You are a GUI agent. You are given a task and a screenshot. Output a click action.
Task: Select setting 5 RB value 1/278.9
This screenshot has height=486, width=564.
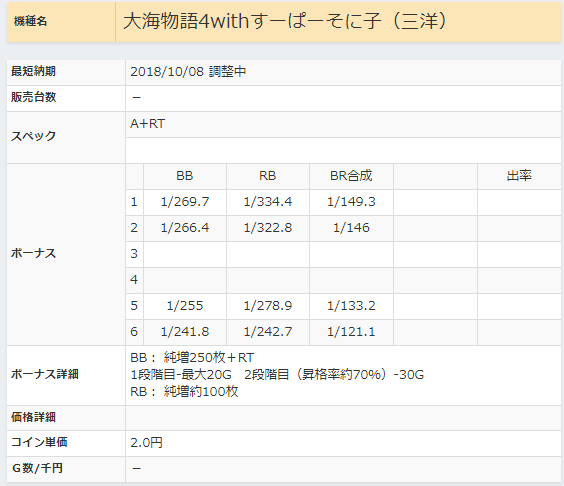pyautogui.click(x=268, y=306)
